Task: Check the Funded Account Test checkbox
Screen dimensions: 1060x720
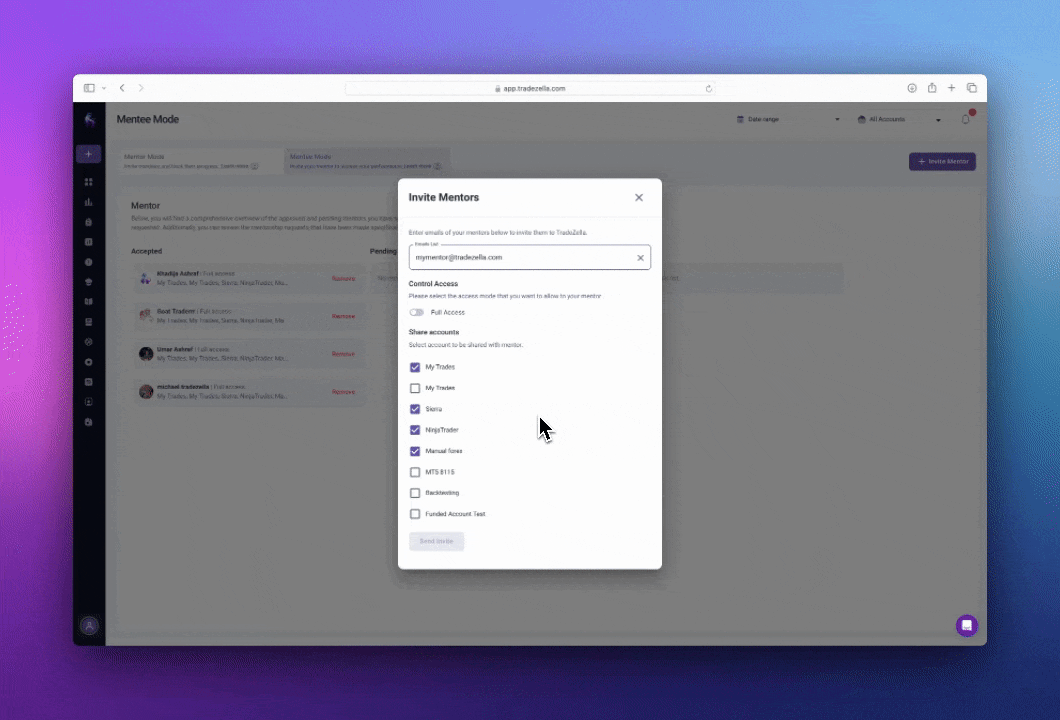Action: tap(415, 514)
